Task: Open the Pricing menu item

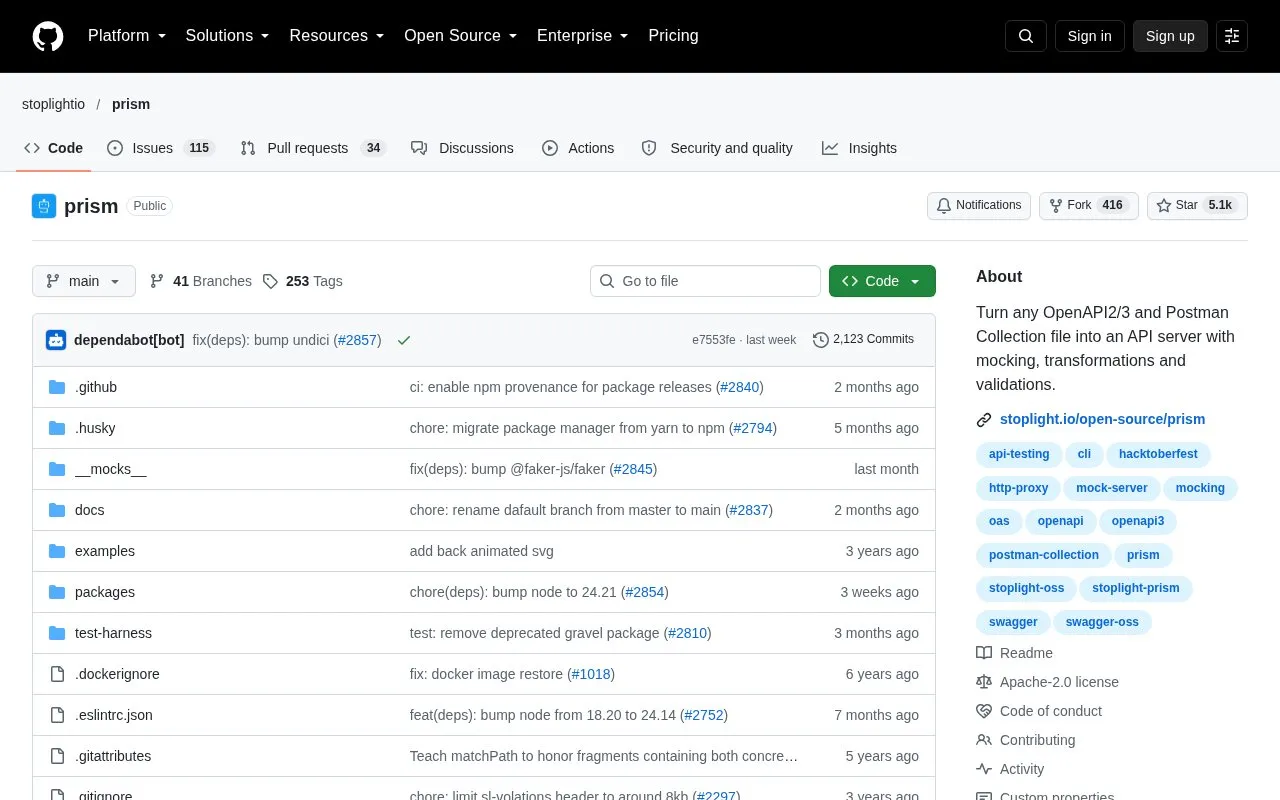Action: click(673, 36)
